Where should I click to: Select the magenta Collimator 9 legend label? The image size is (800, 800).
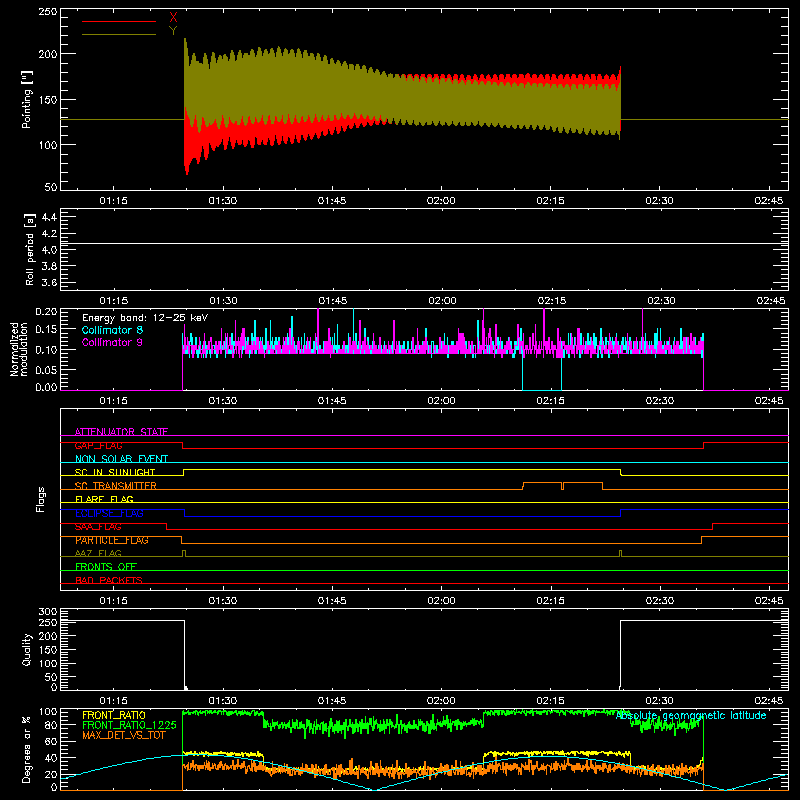(x=112, y=342)
